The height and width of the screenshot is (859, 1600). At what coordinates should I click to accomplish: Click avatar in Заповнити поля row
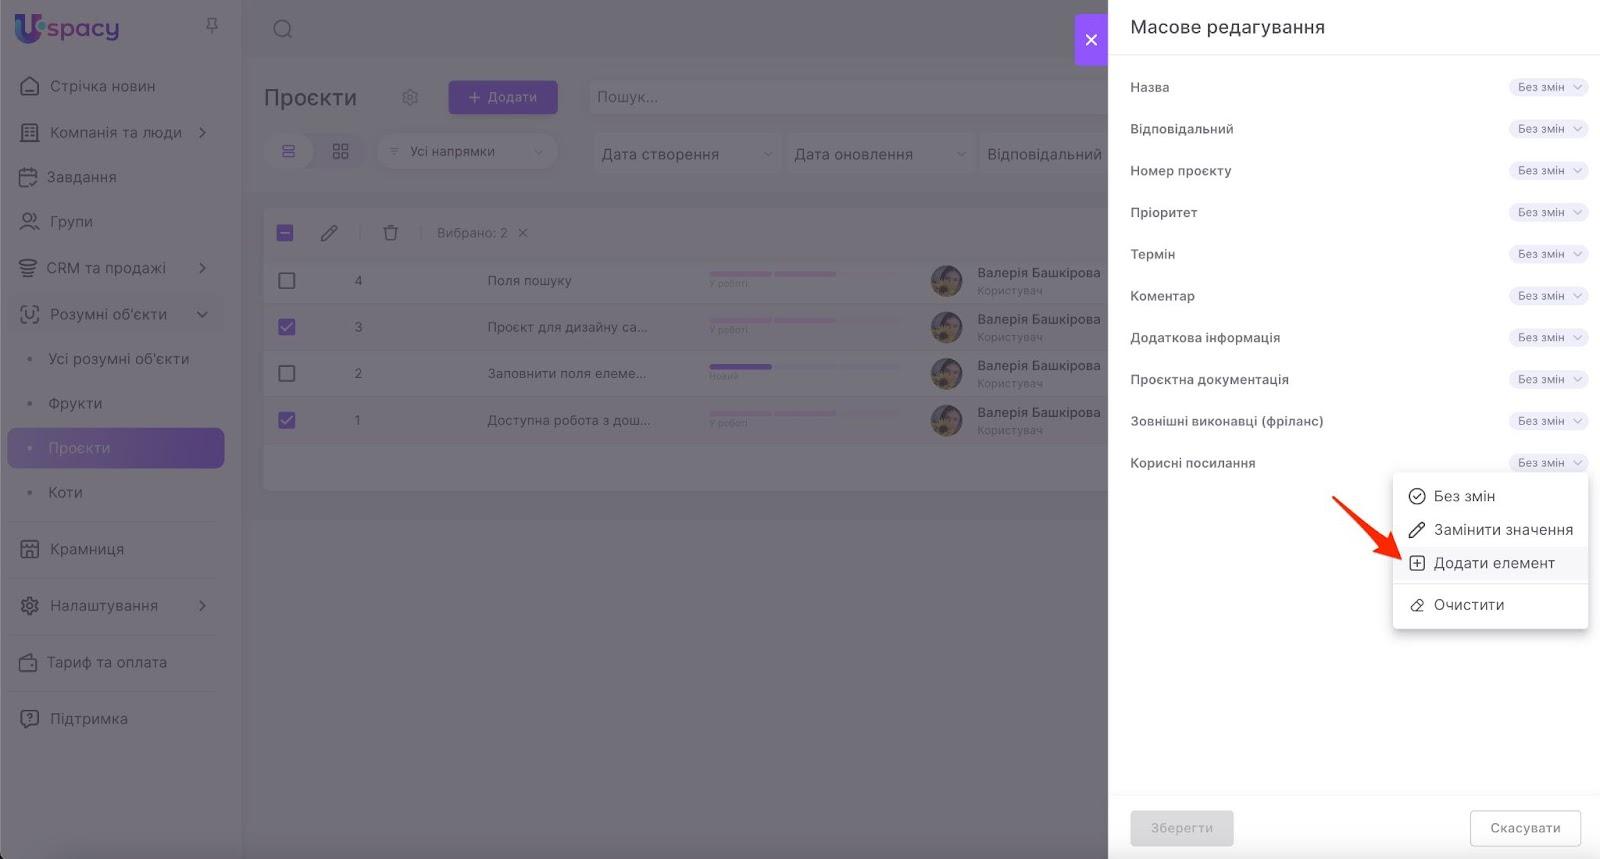946,374
